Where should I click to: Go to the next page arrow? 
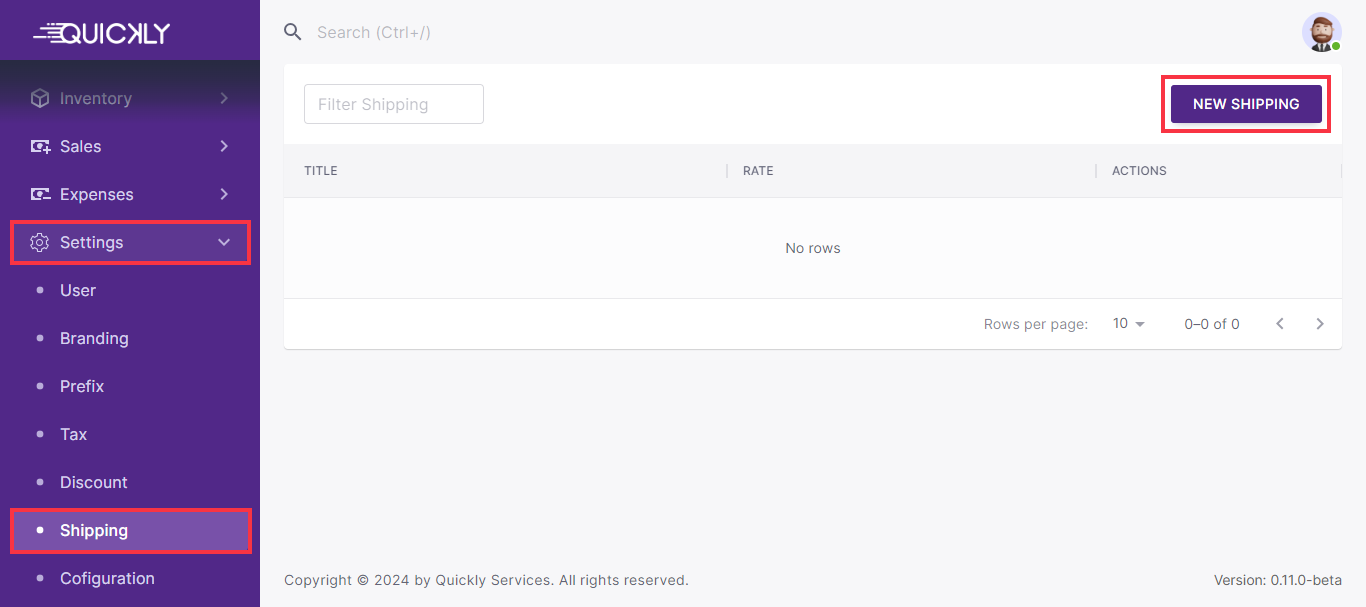[1319, 324]
